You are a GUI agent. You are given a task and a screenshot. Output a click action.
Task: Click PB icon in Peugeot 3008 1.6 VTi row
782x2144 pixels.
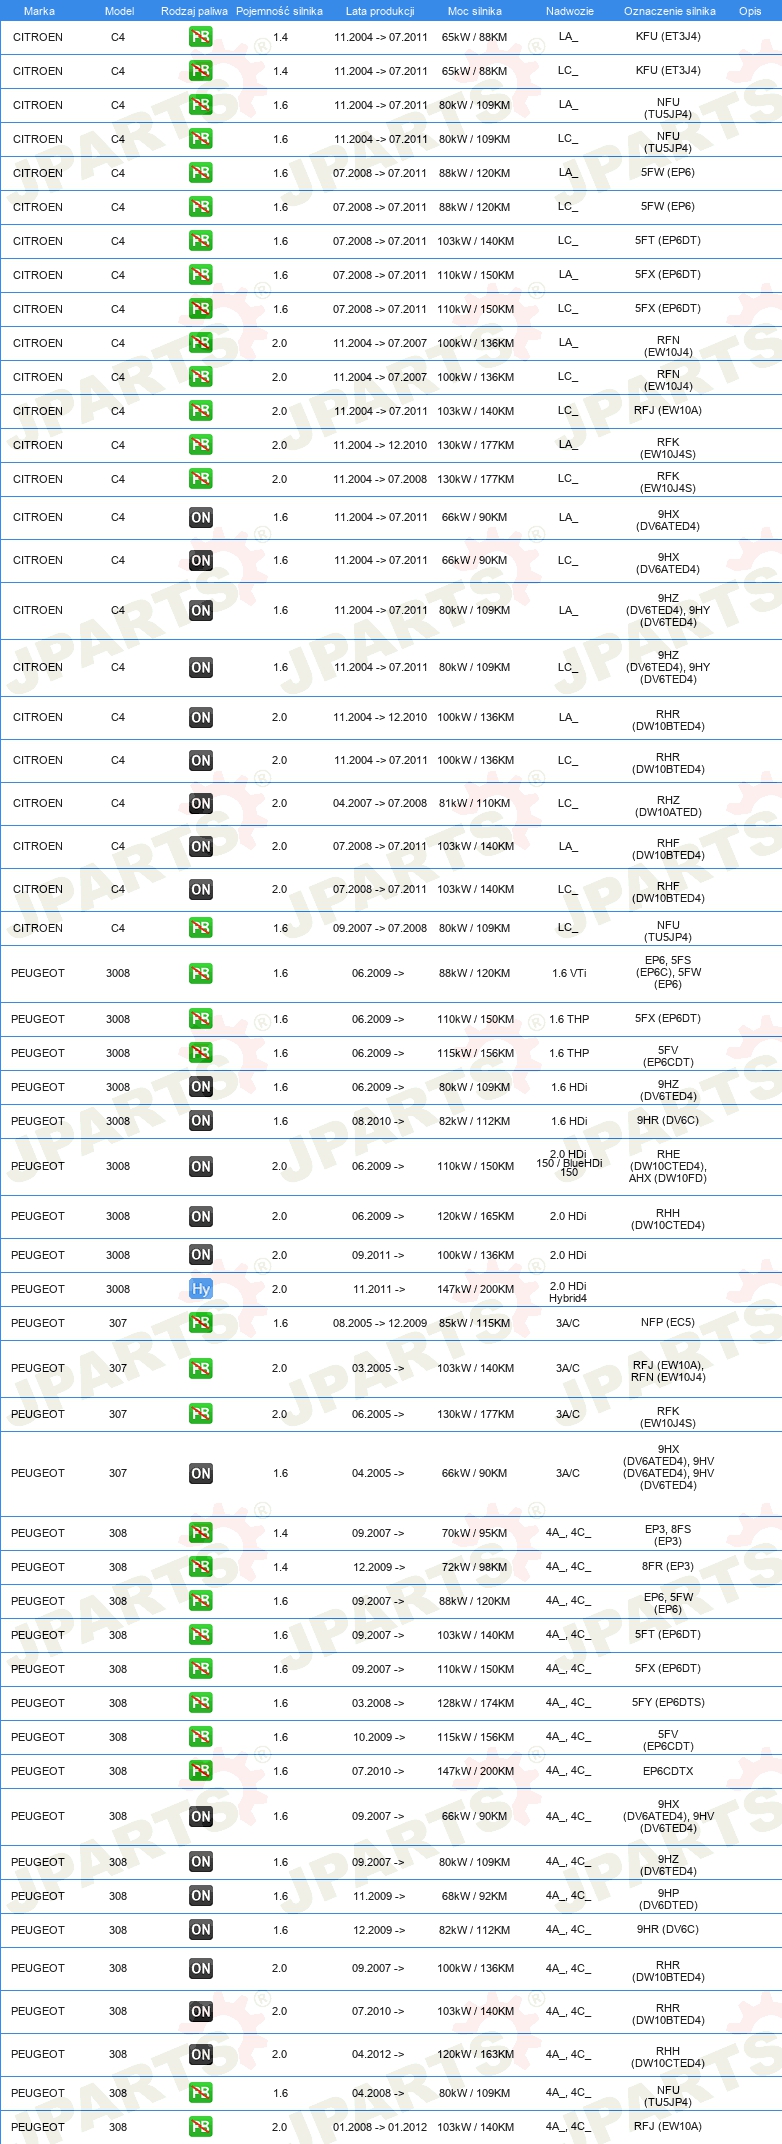(x=201, y=973)
